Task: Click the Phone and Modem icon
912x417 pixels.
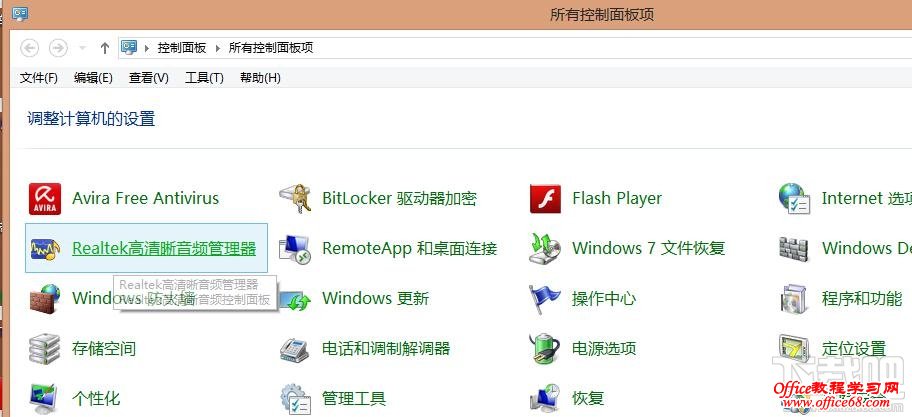Action: tap(296, 349)
